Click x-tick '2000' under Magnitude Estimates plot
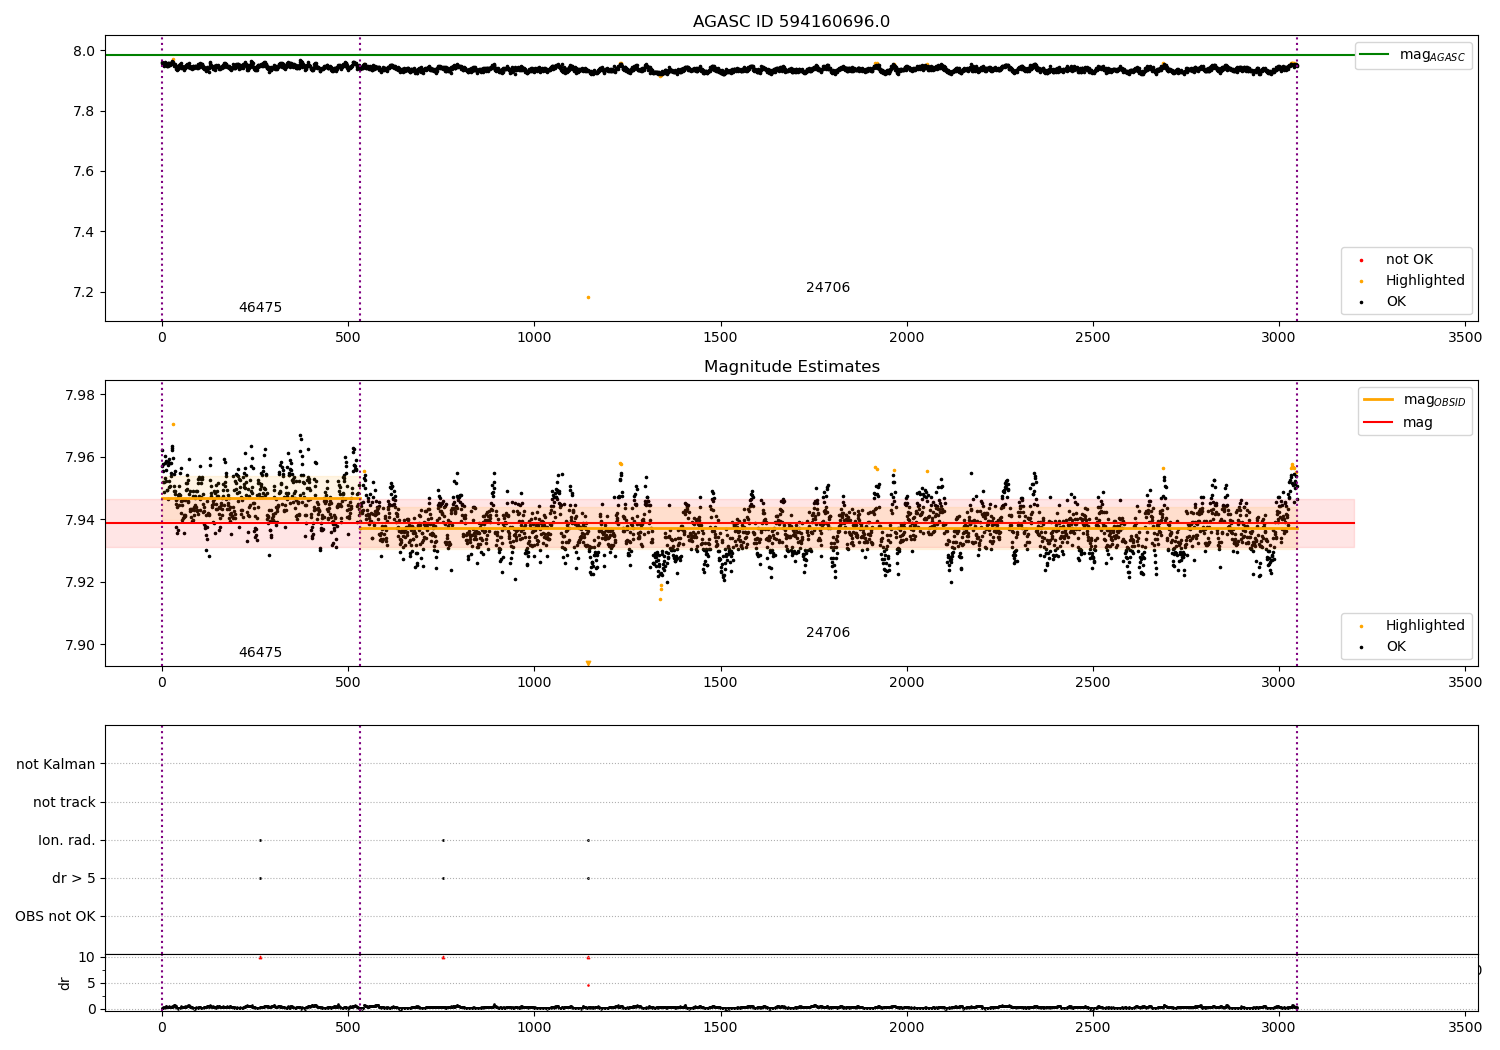Image resolution: width=1500 pixels, height=1050 pixels. point(907,683)
